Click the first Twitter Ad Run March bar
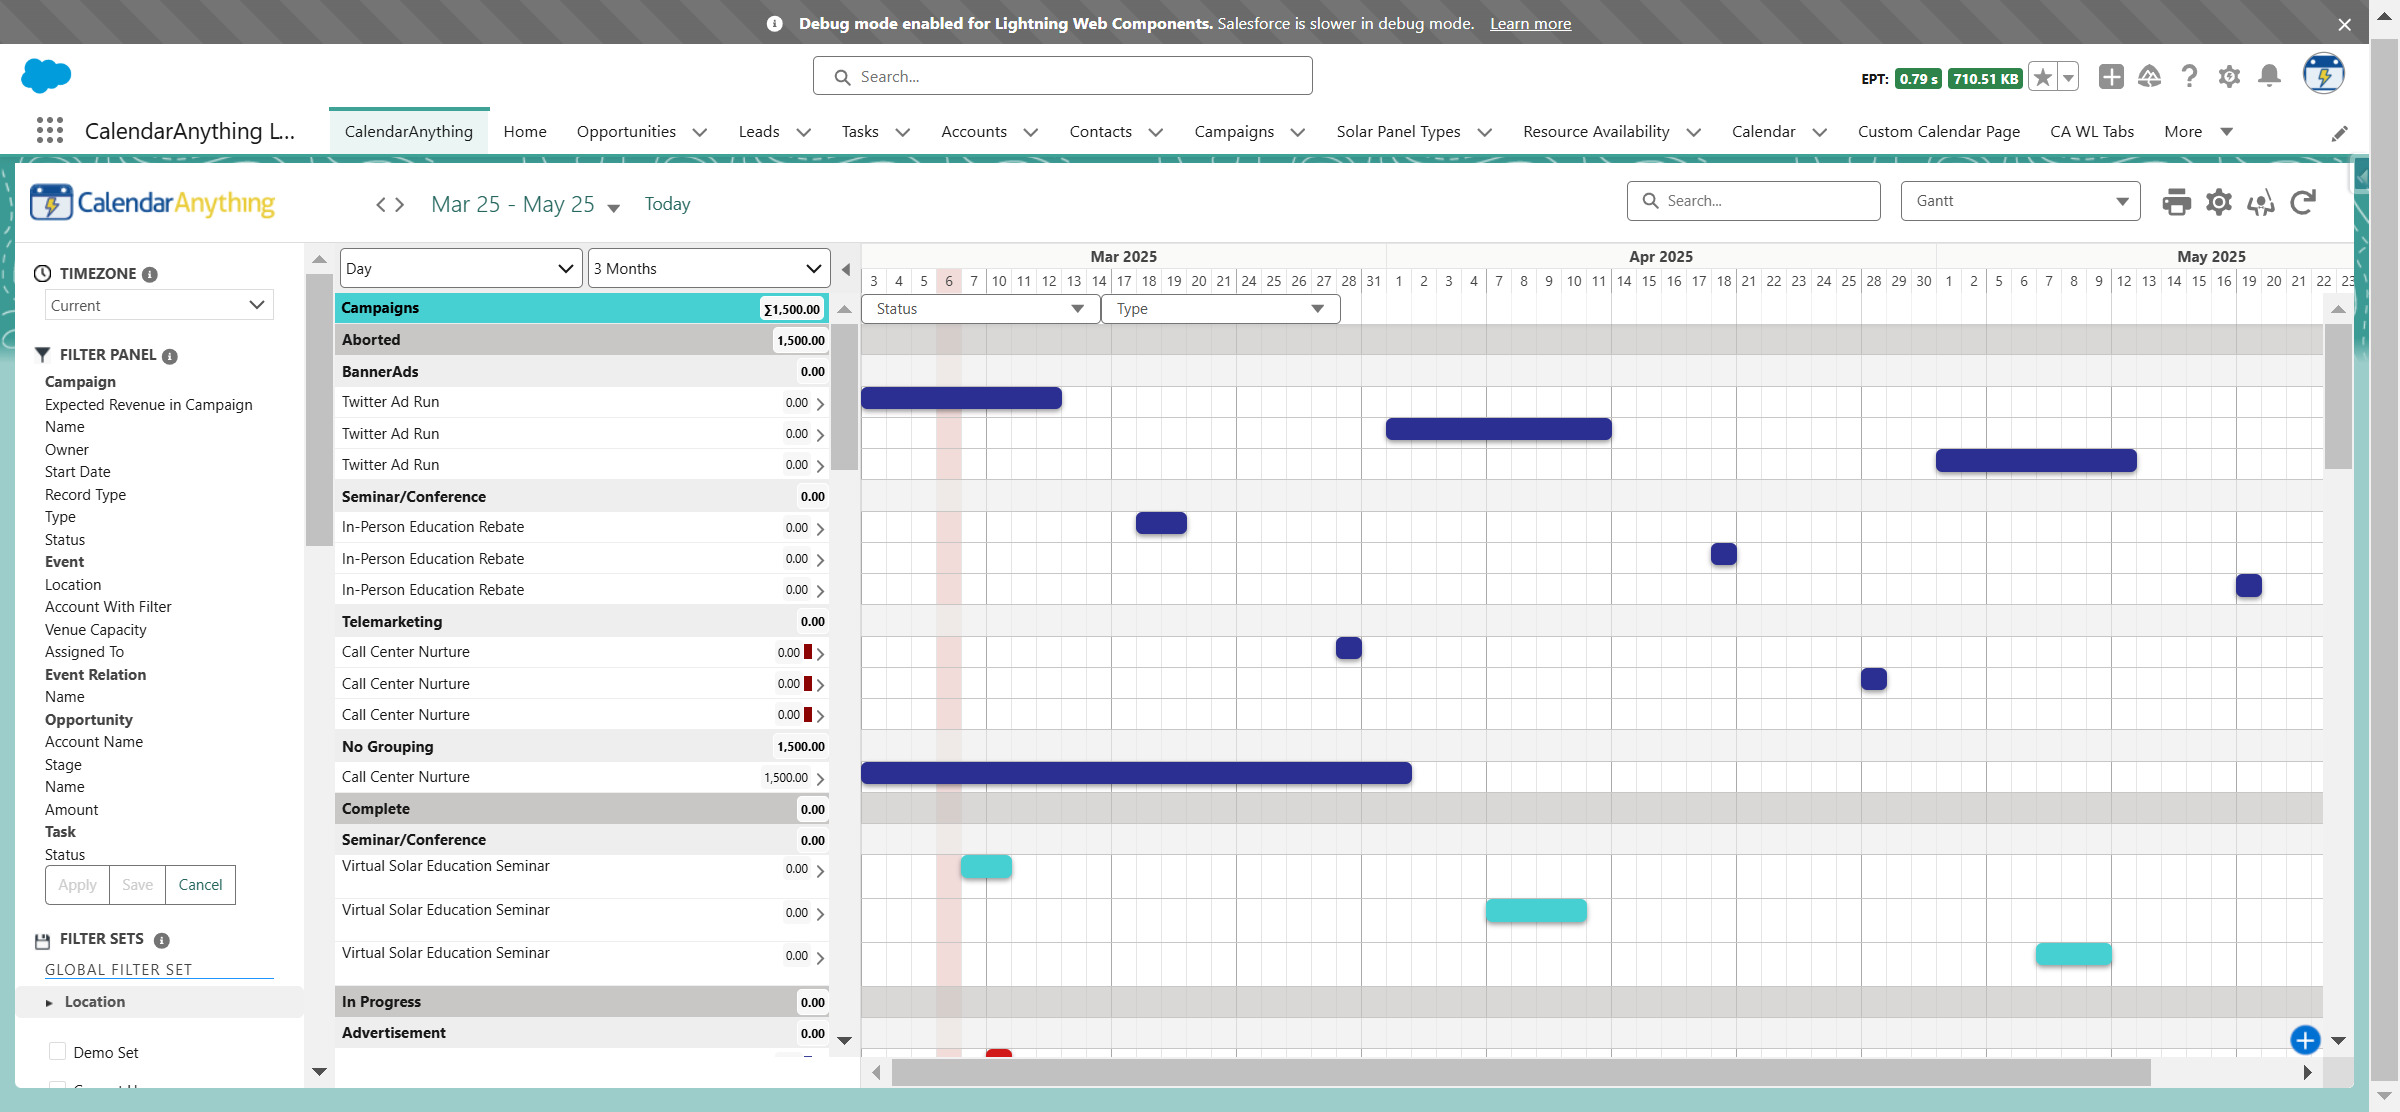The height and width of the screenshot is (1112, 2400). [x=961, y=398]
